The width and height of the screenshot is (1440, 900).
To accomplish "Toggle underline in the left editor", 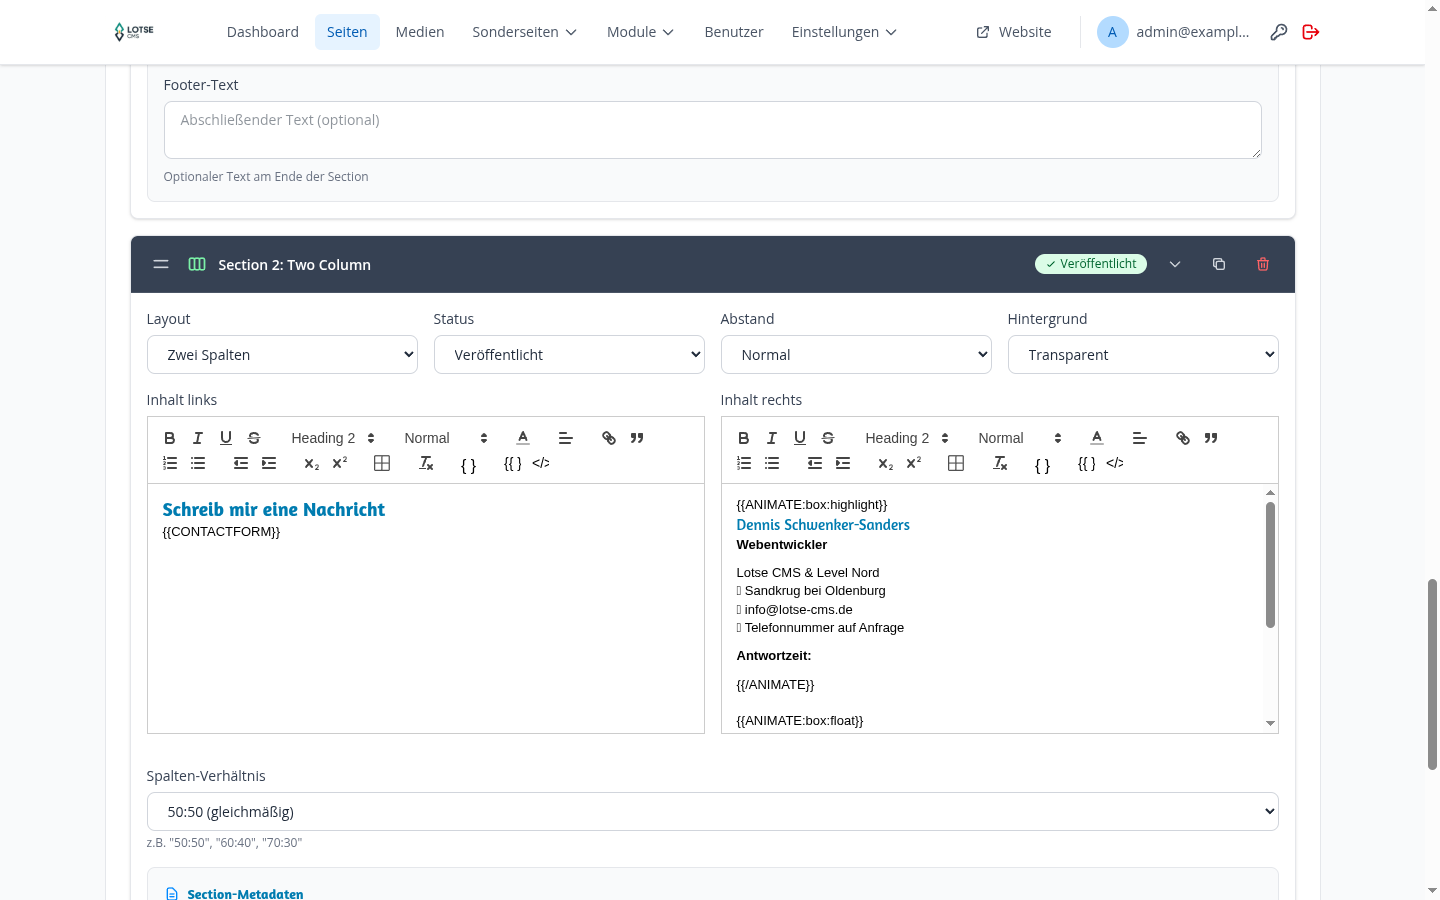I will tap(226, 438).
